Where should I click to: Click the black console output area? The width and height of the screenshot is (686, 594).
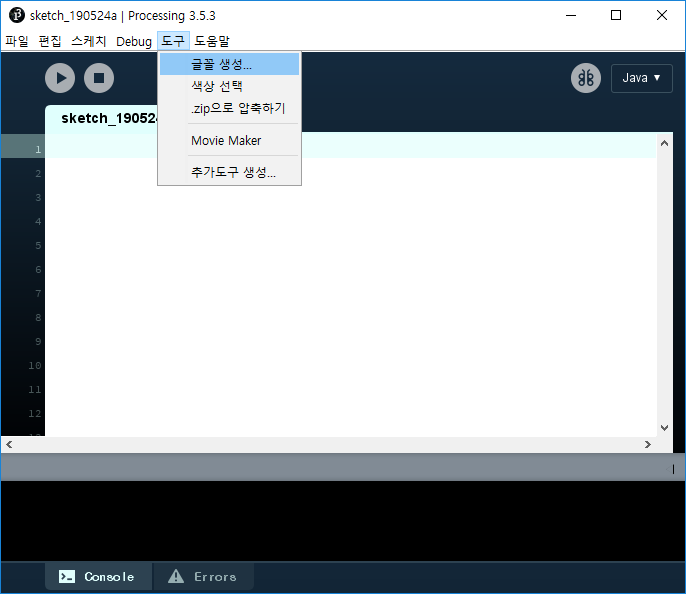[343, 521]
